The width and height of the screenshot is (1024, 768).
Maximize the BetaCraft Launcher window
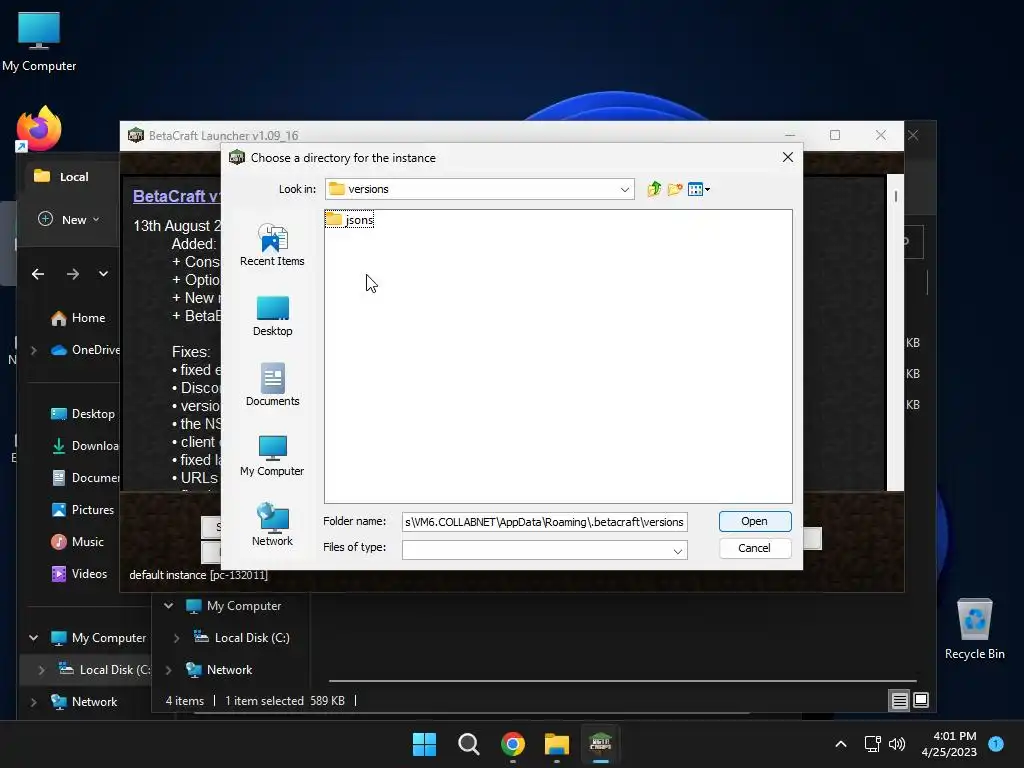click(x=835, y=135)
